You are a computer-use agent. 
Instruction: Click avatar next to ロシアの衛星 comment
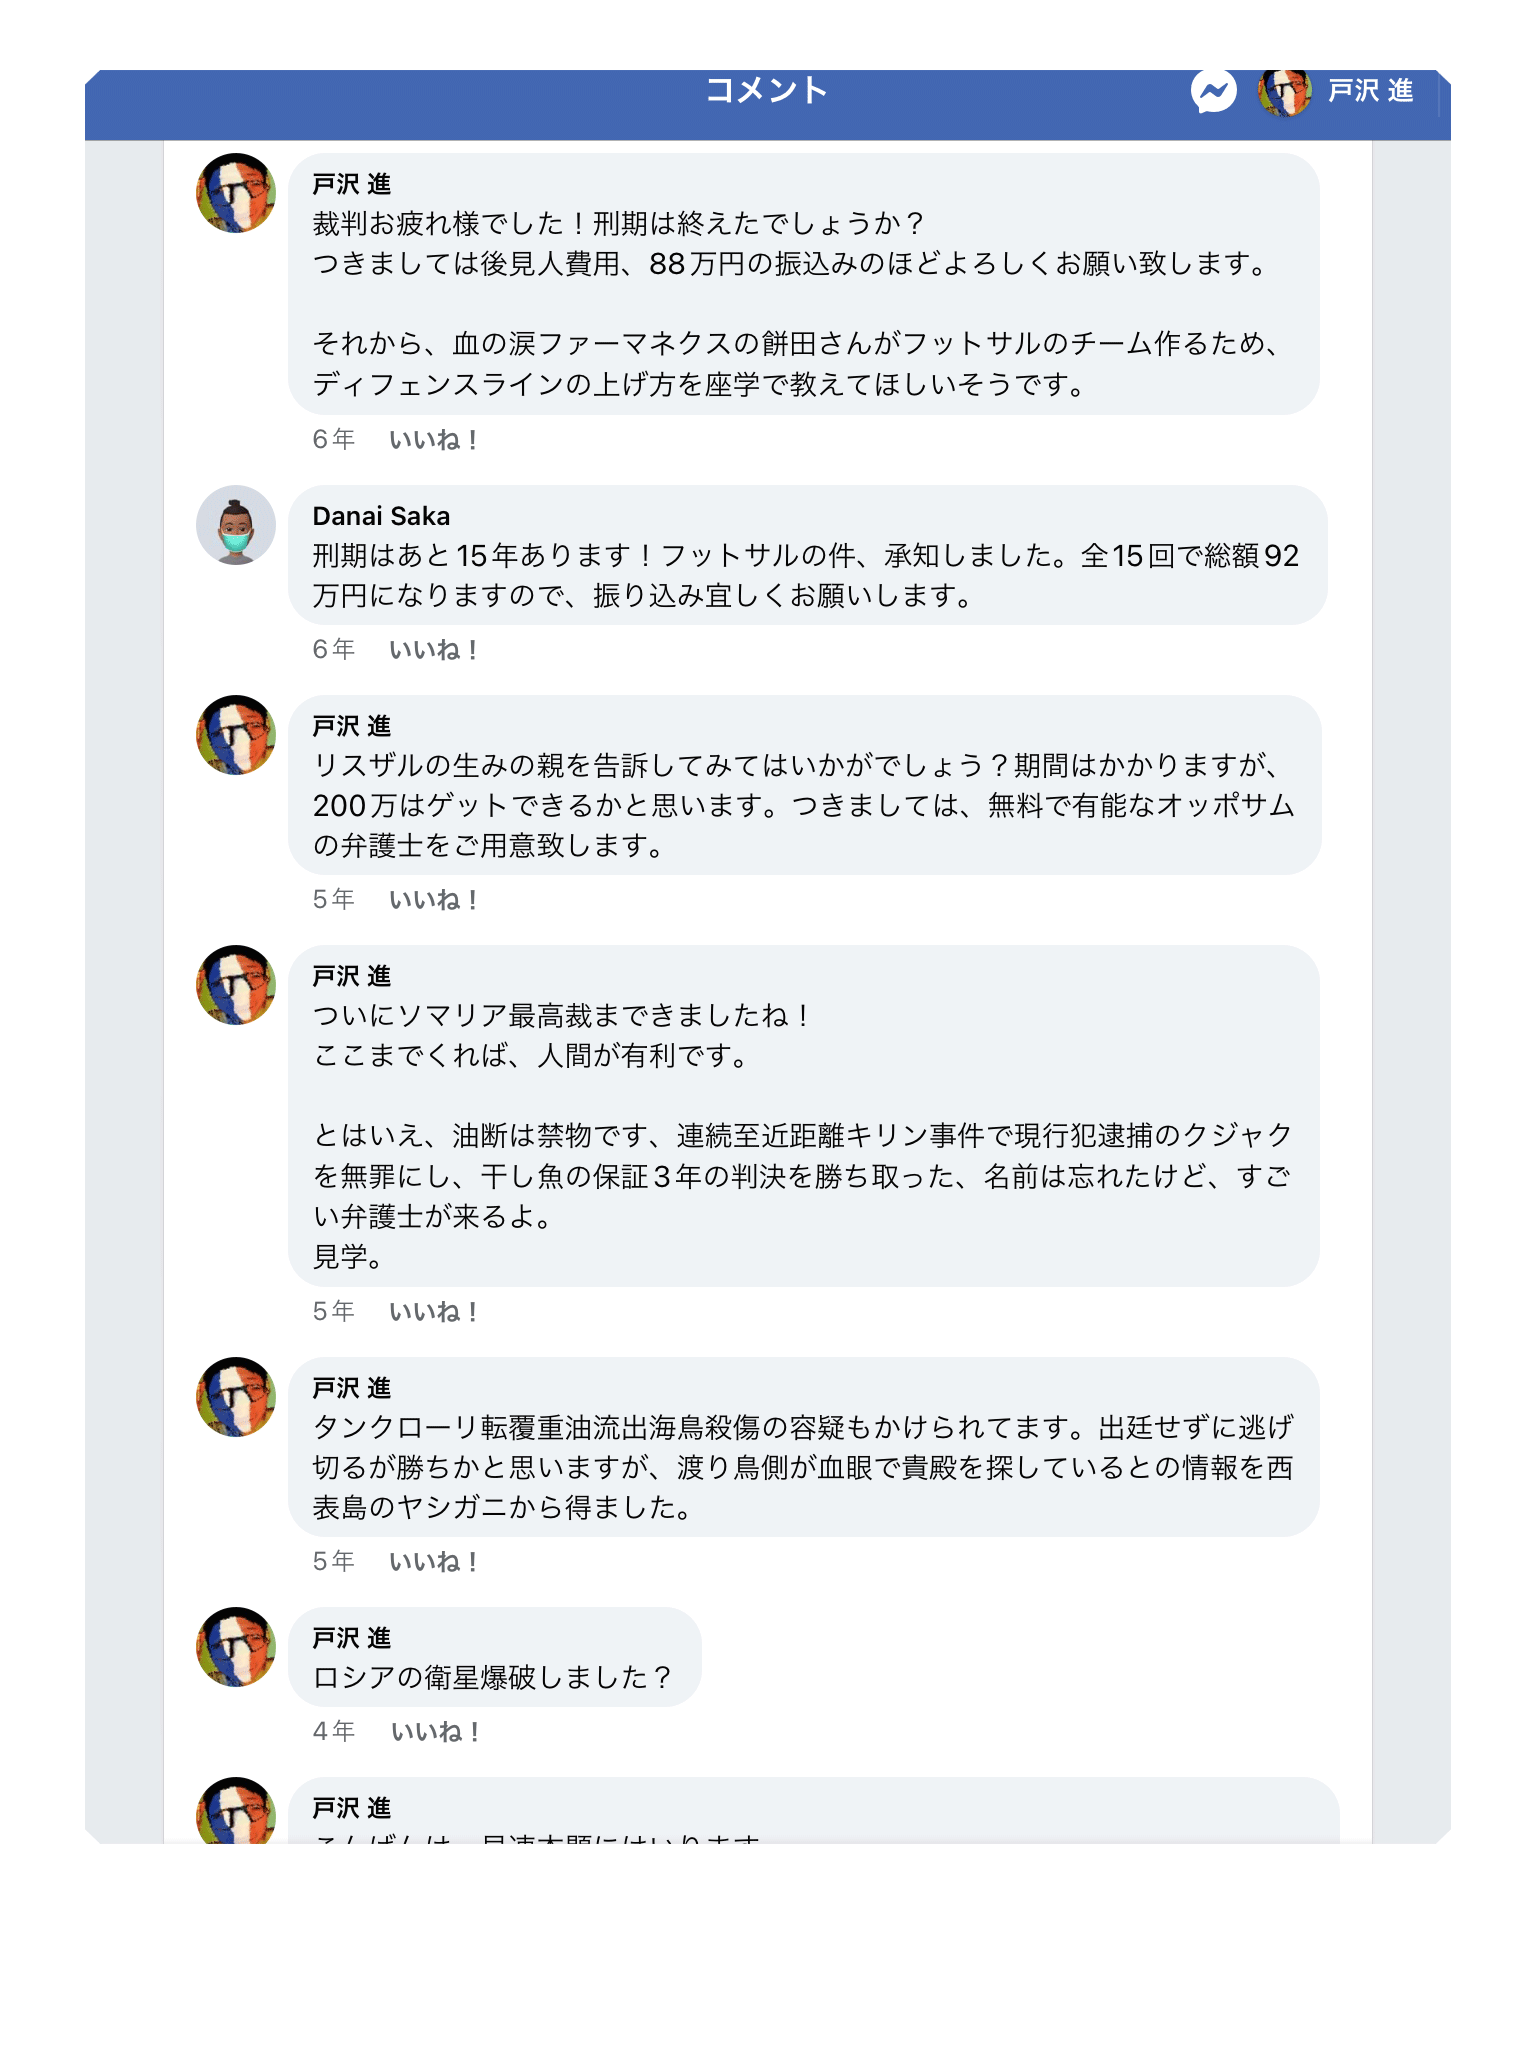pos(236,1647)
